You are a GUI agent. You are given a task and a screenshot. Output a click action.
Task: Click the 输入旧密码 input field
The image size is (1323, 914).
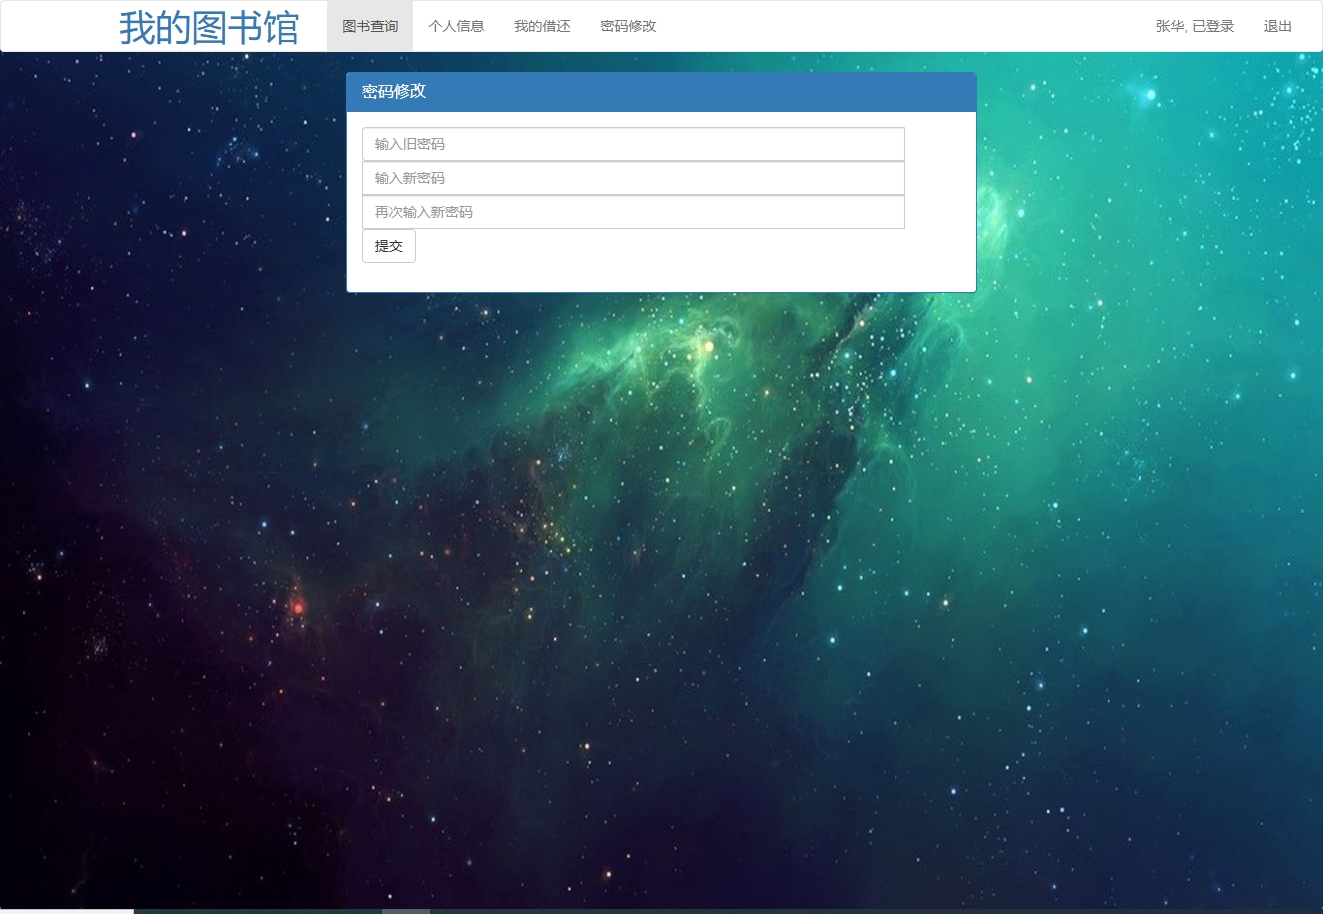tap(632, 144)
